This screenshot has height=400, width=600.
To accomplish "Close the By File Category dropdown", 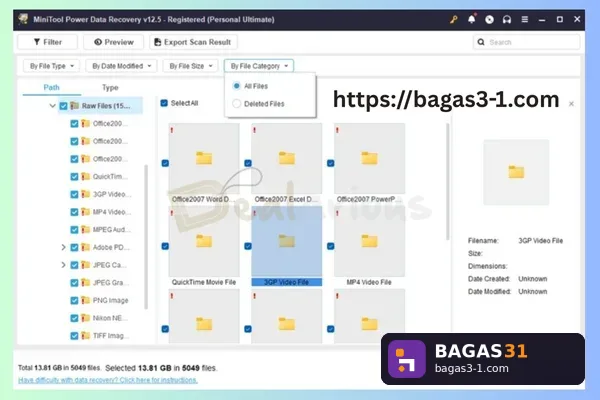I will point(259,66).
